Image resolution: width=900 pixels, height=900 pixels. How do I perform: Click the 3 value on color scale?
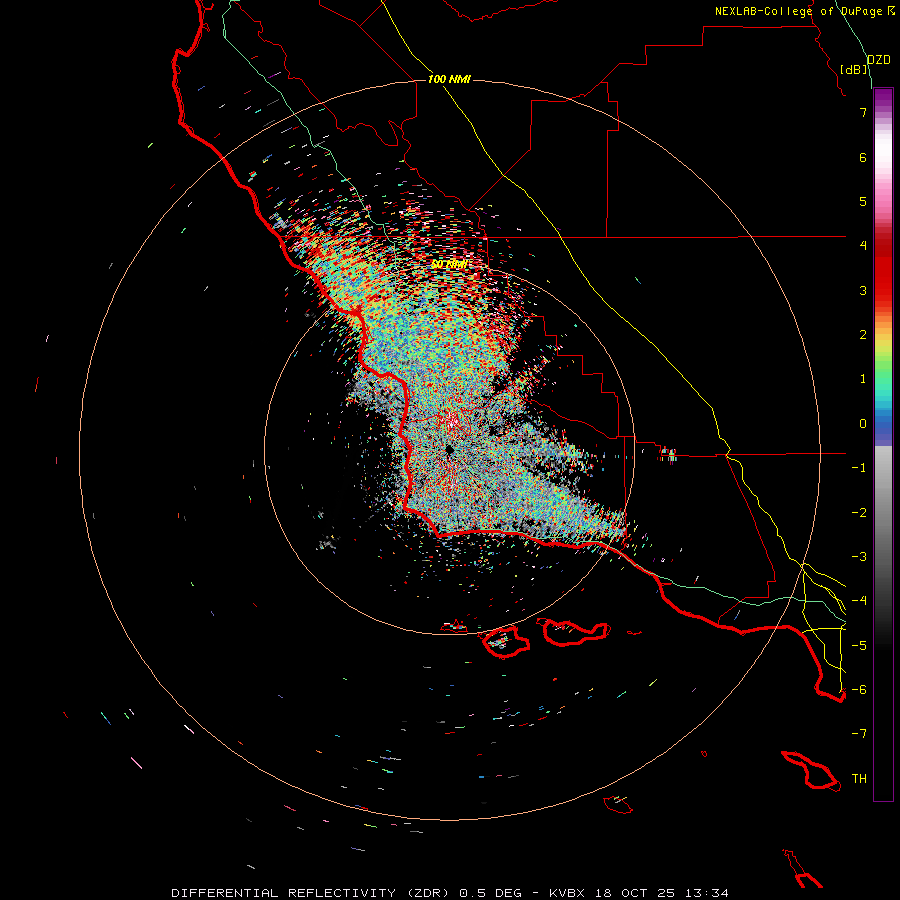pyautogui.click(x=863, y=290)
